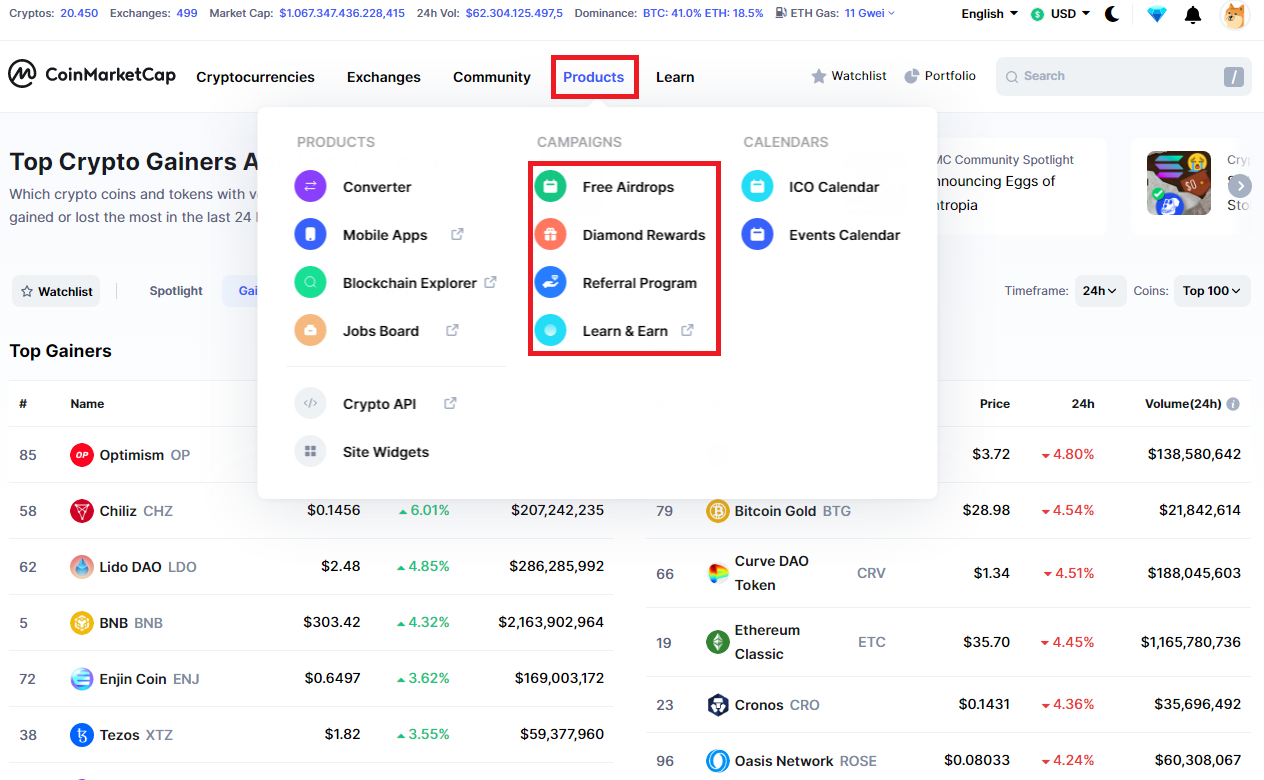Image resolution: width=1264 pixels, height=780 pixels.
Task: Click the 24h column header
Action: pyautogui.click(x=1083, y=404)
